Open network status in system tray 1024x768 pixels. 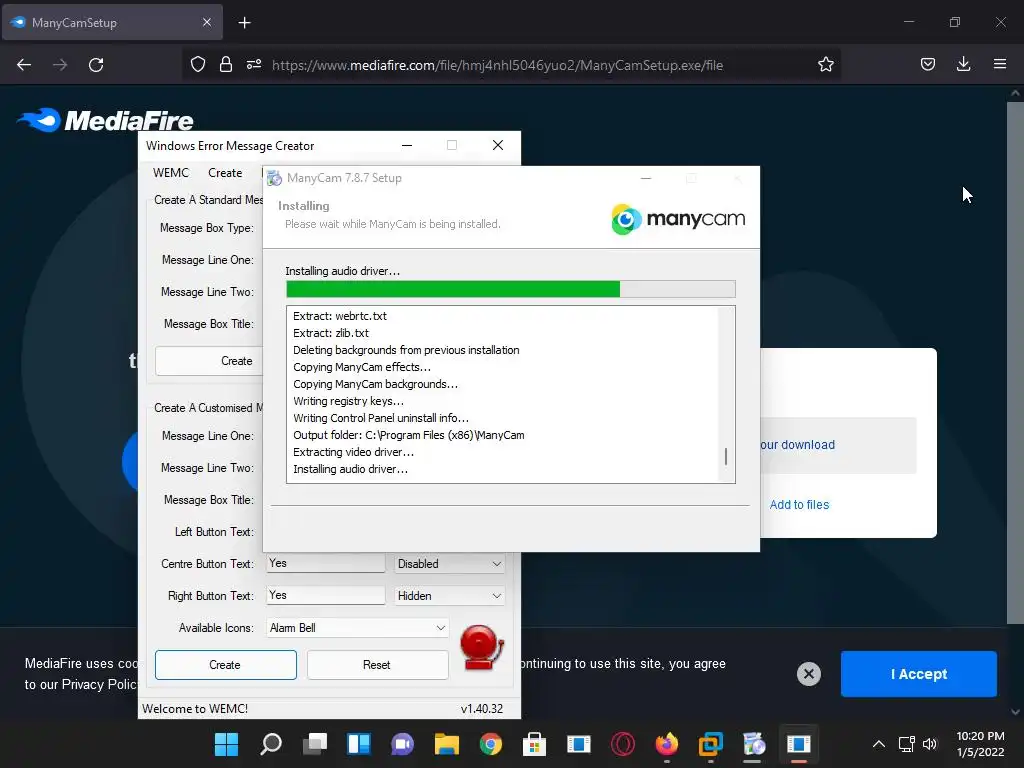pos(906,744)
